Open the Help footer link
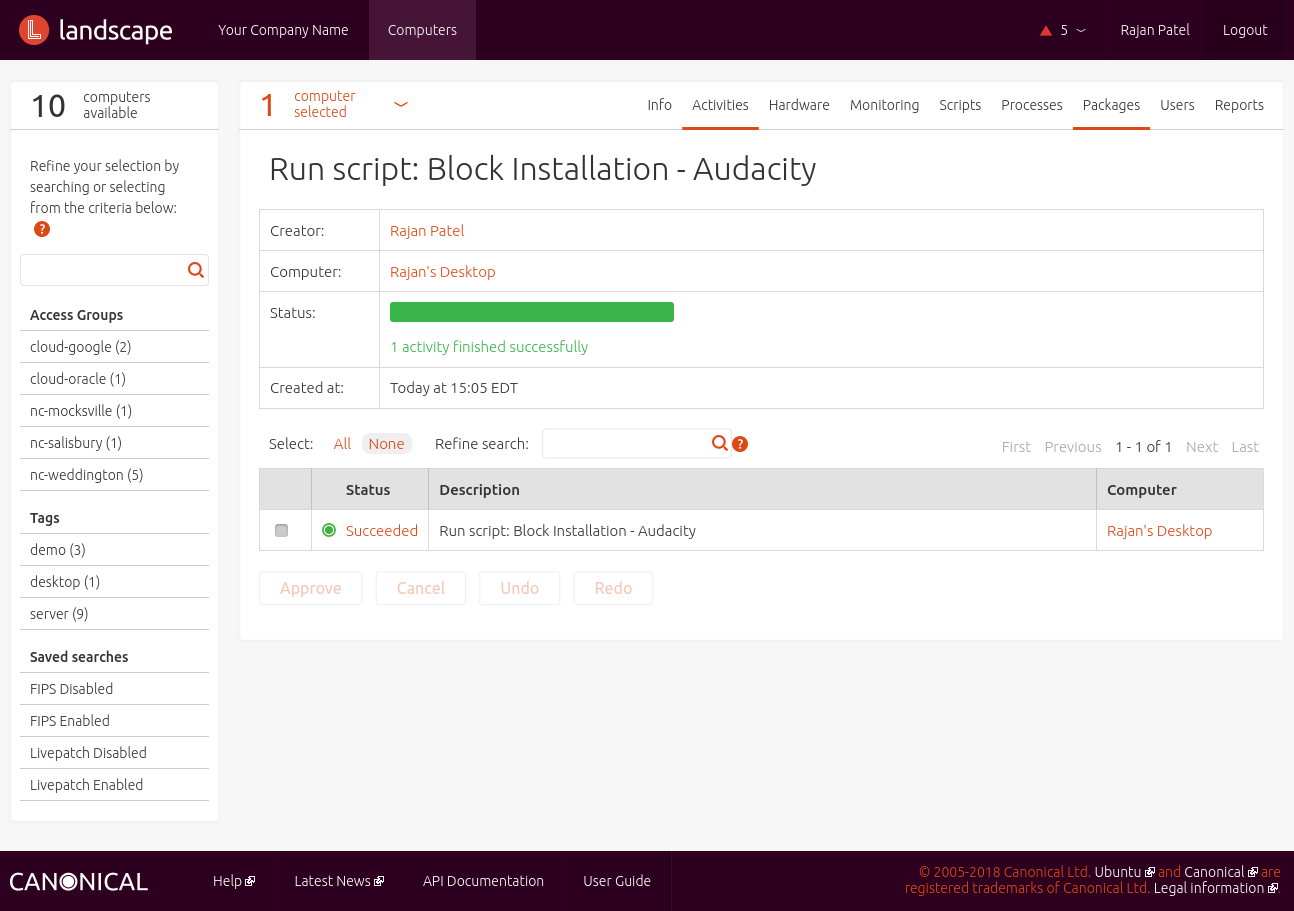 coord(227,881)
